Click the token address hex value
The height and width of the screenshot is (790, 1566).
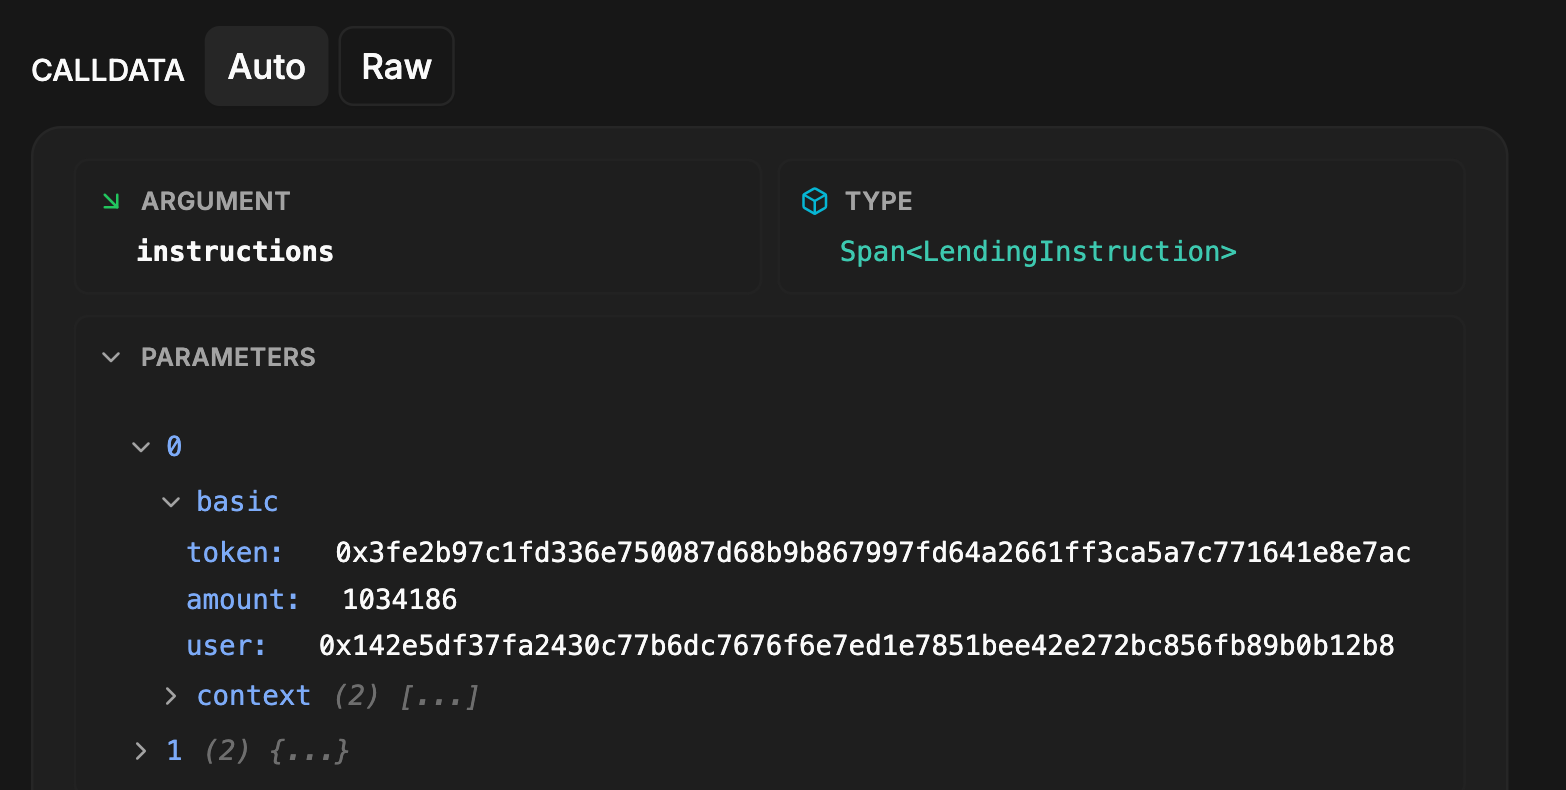pyautogui.click(x=872, y=552)
